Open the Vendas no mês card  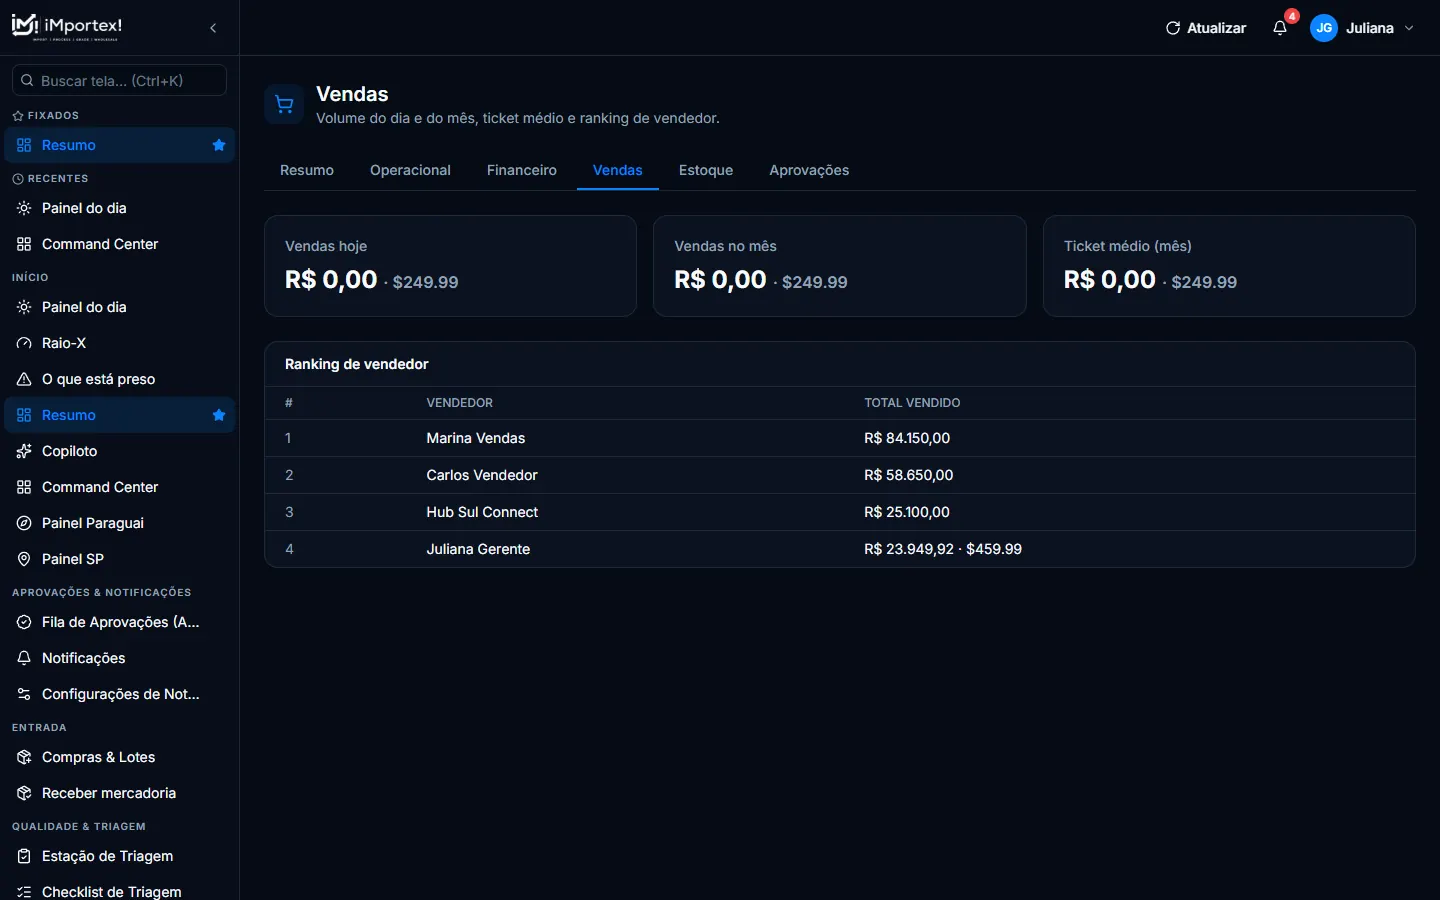840,266
